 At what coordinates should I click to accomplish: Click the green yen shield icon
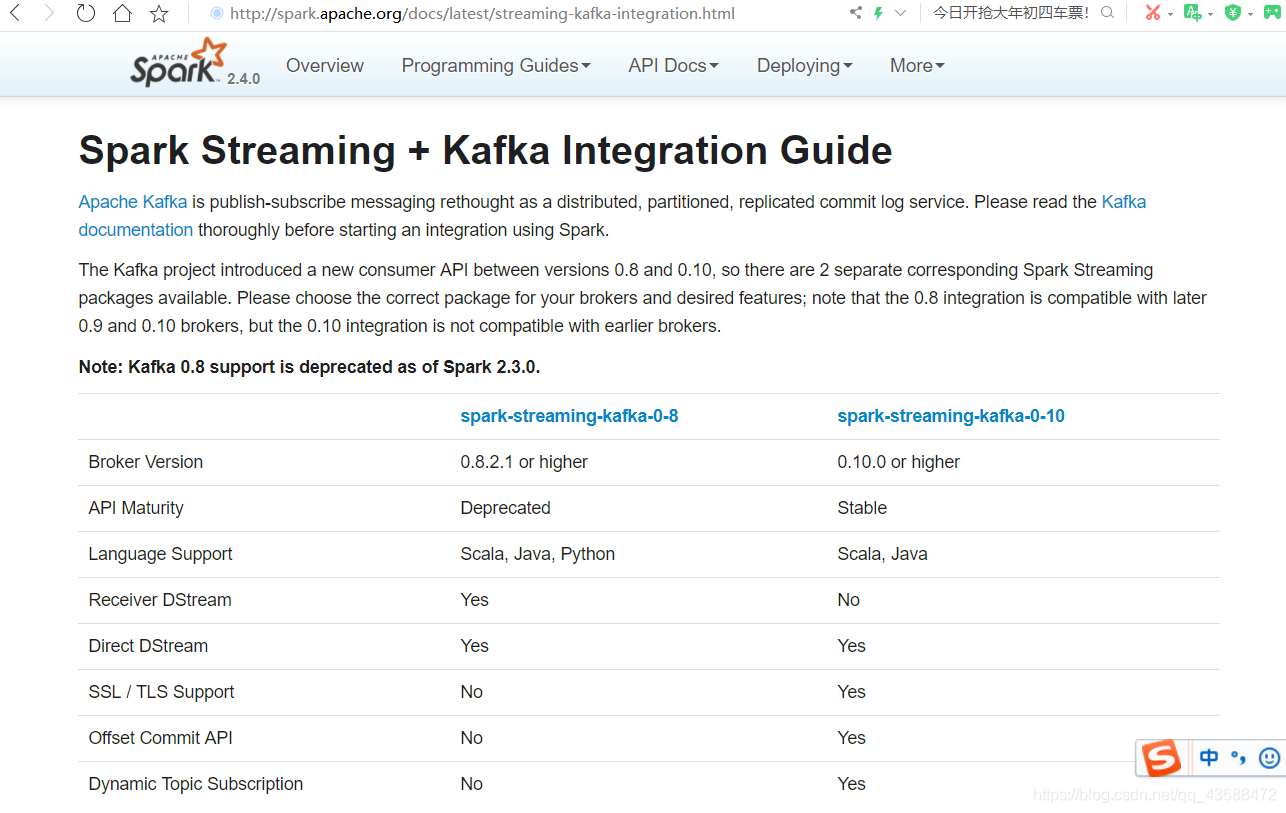[1233, 13]
